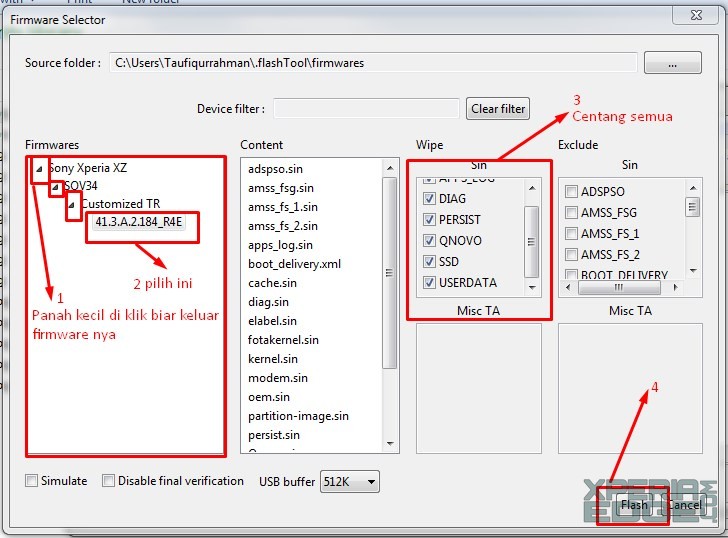Viewport: 728px width, 538px height.
Task: Select diag.sin in Content list
Action: point(268,302)
